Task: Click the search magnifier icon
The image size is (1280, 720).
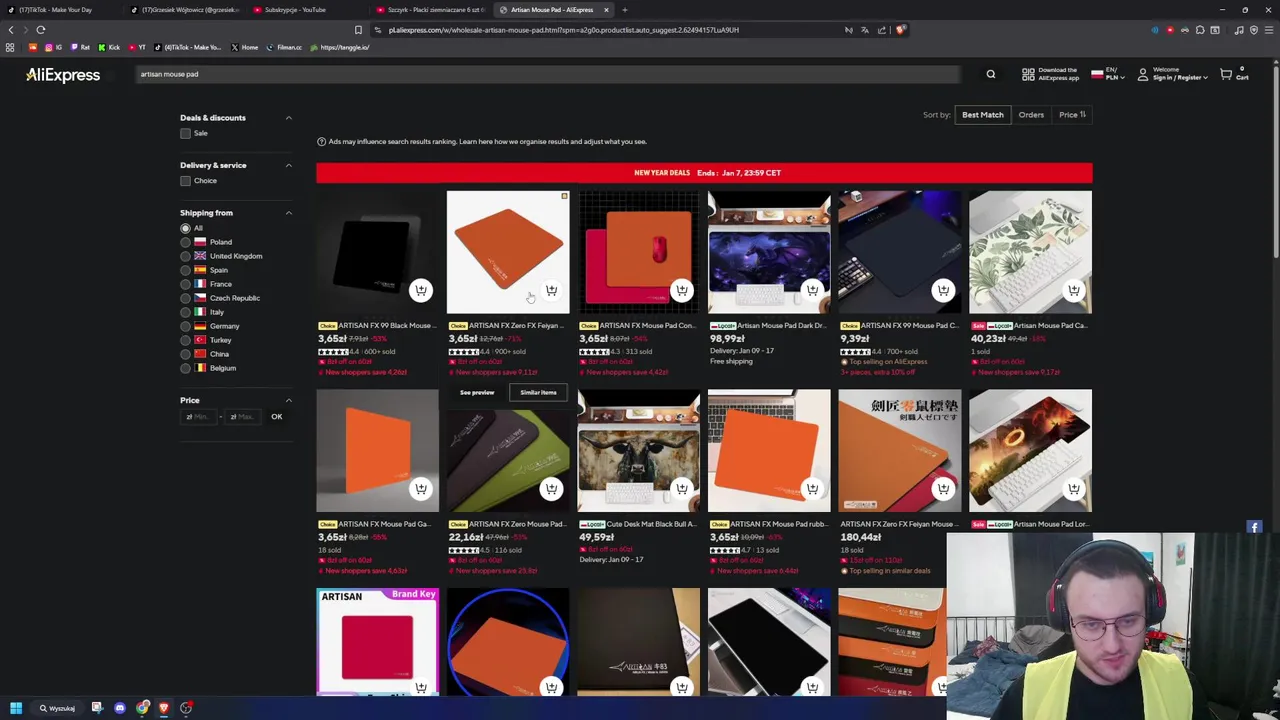Action: pos(991,74)
